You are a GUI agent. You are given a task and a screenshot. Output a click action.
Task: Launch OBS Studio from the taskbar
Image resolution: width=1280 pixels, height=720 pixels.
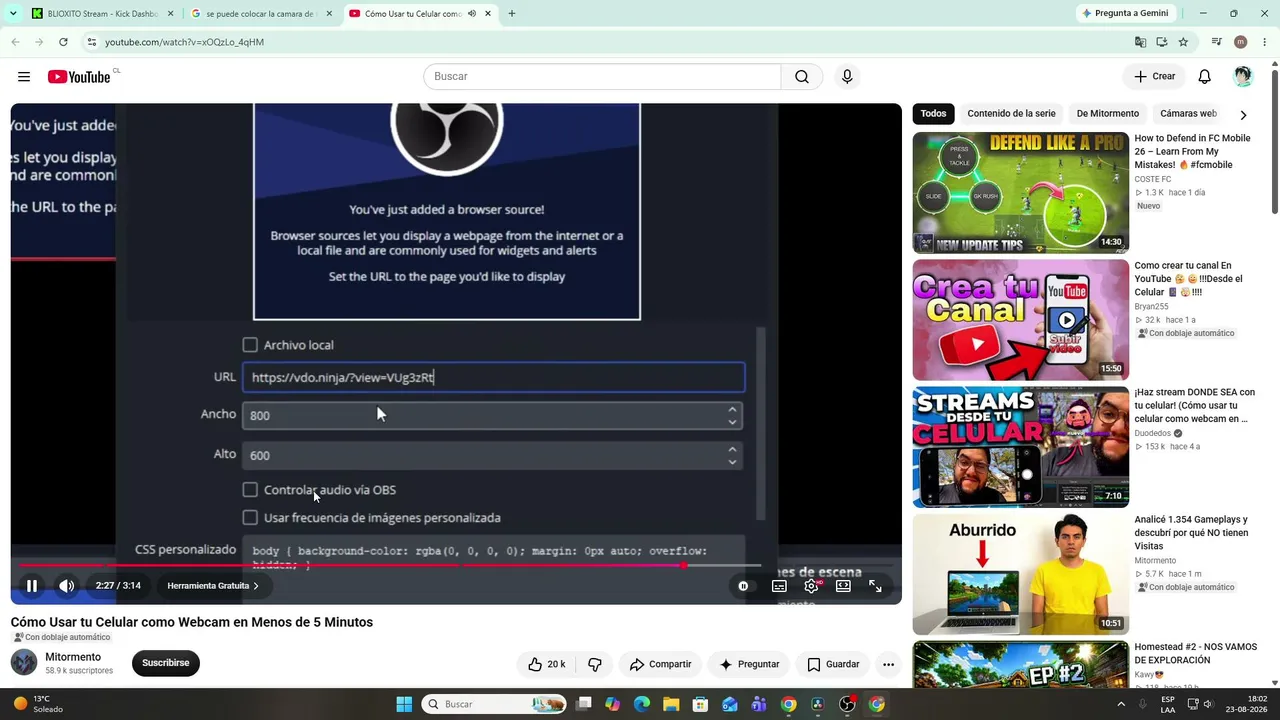click(x=847, y=704)
